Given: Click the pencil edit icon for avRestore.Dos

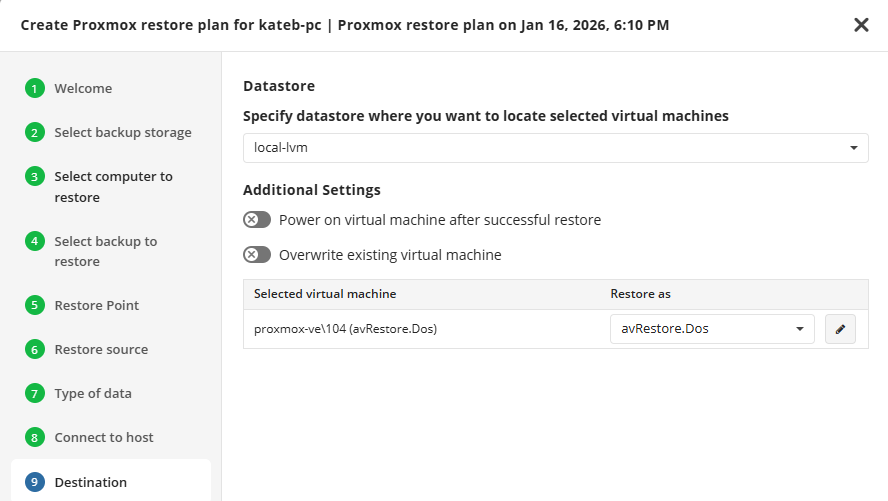Looking at the screenshot, I should [840, 329].
